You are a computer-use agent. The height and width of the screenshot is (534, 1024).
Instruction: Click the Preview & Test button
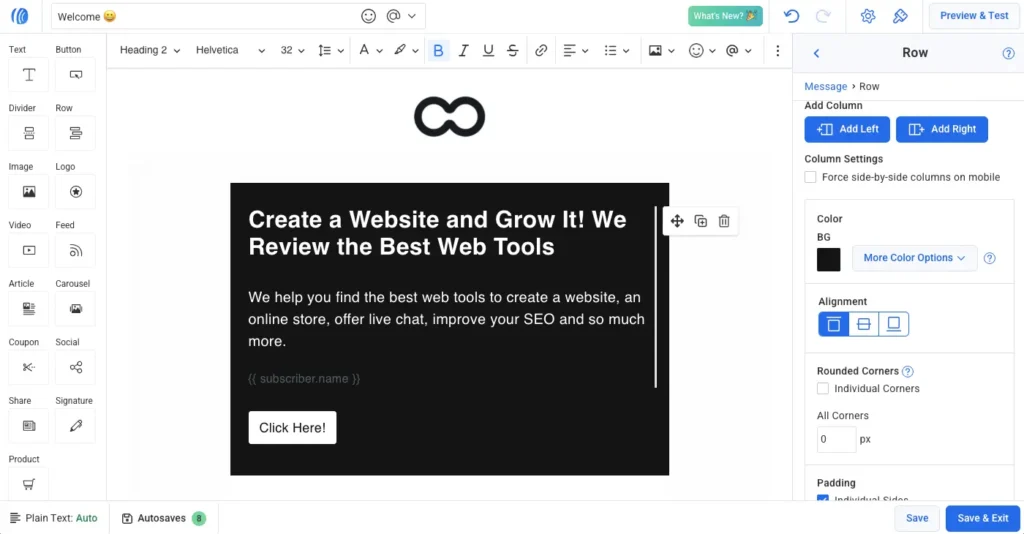click(x=974, y=16)
